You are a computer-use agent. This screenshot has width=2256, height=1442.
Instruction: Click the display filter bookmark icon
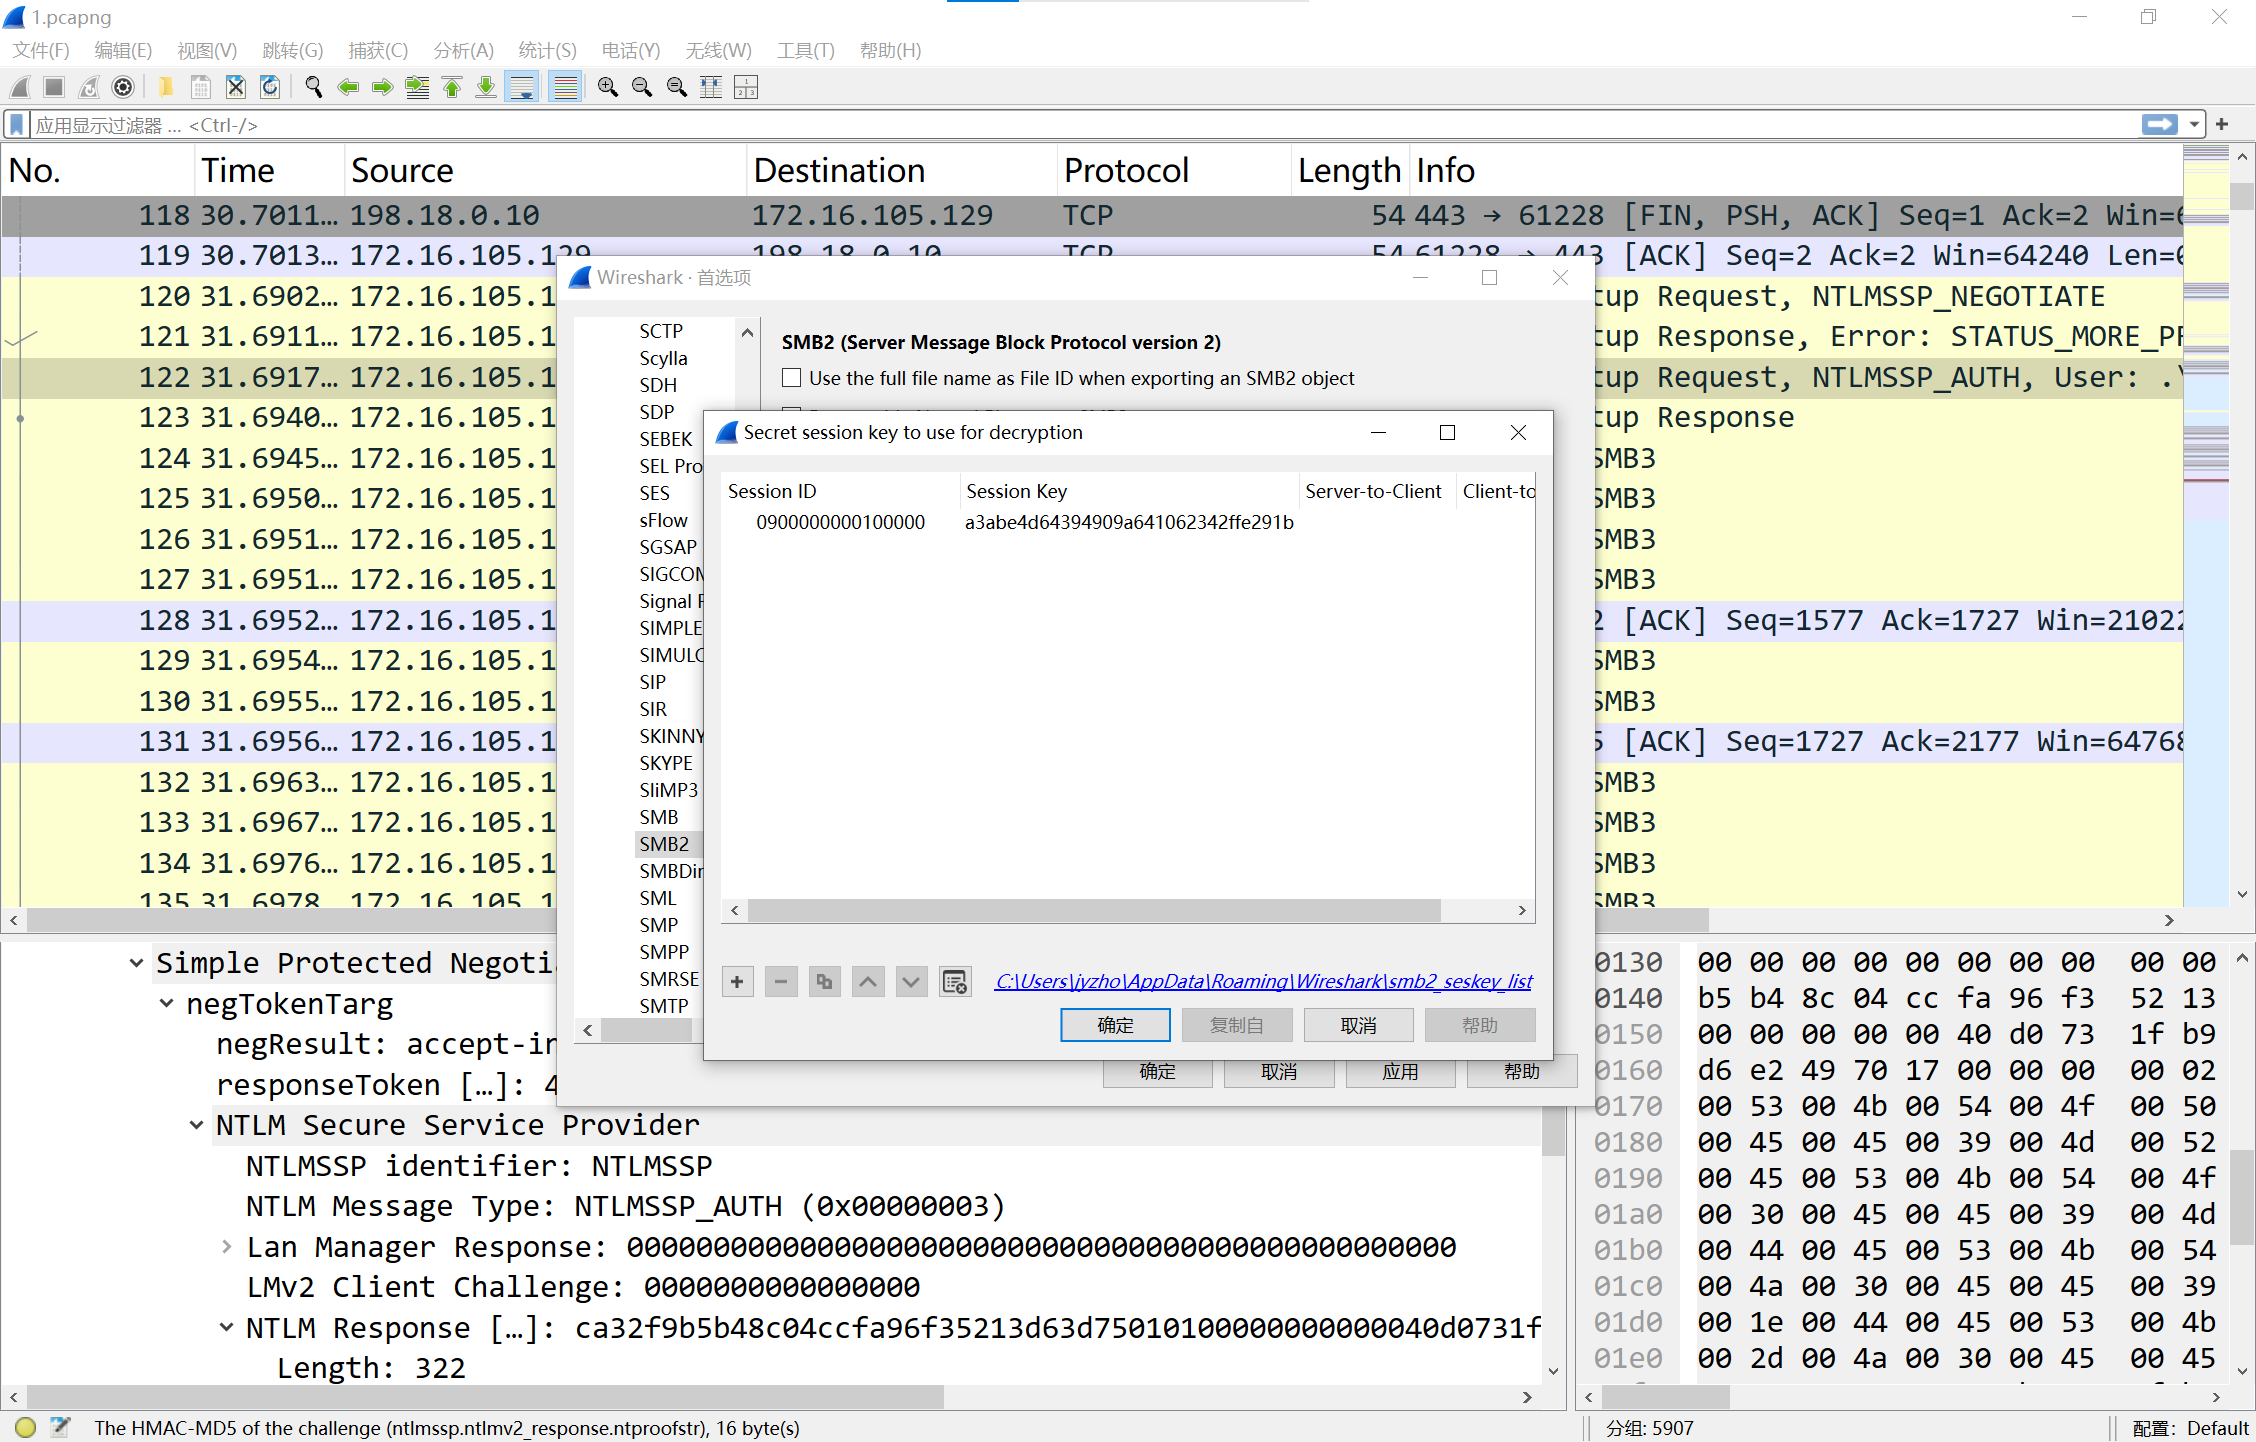click(17, 125)
